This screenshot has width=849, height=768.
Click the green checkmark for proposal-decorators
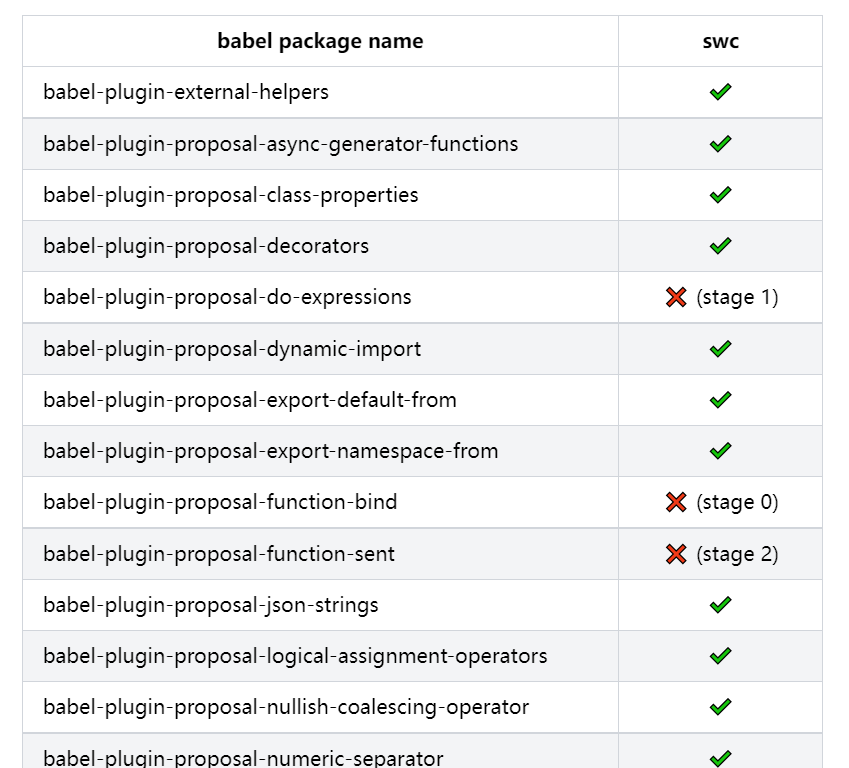720,246
